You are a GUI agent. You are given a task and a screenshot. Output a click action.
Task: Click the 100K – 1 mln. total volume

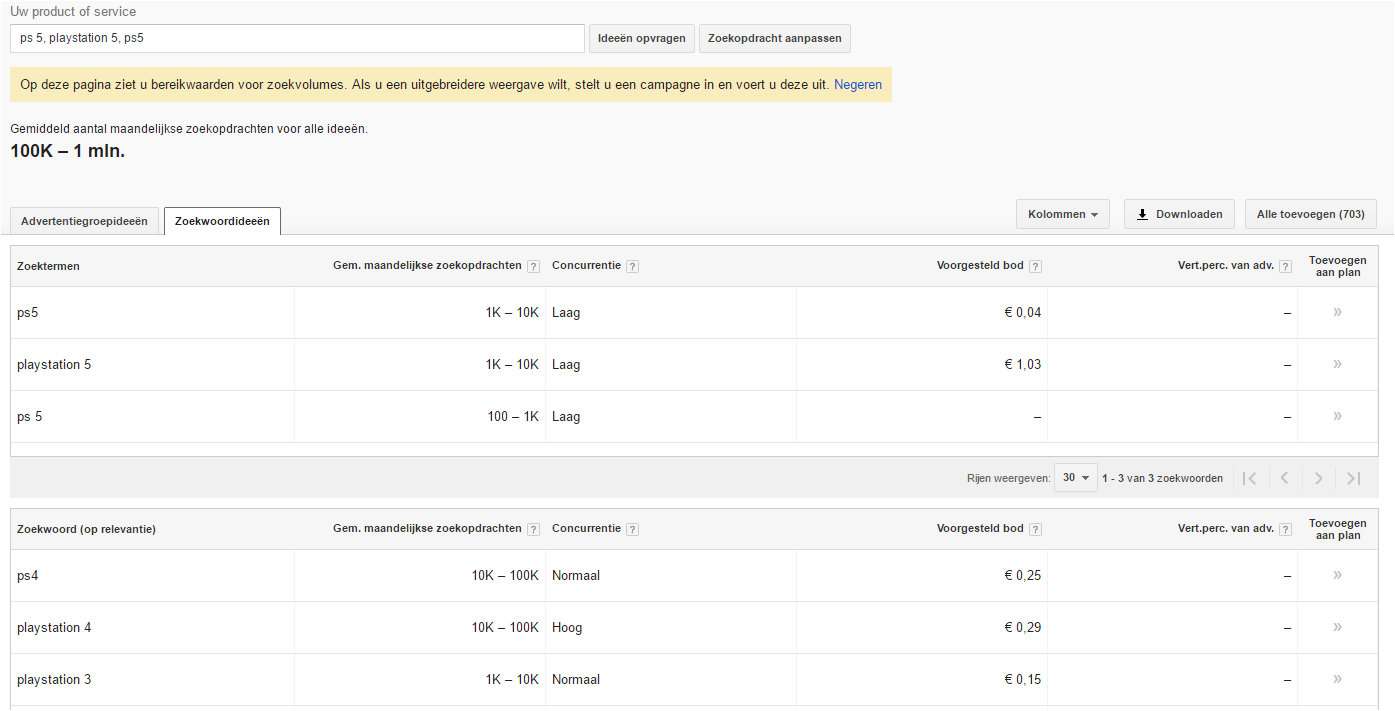[x=68, y=151]
